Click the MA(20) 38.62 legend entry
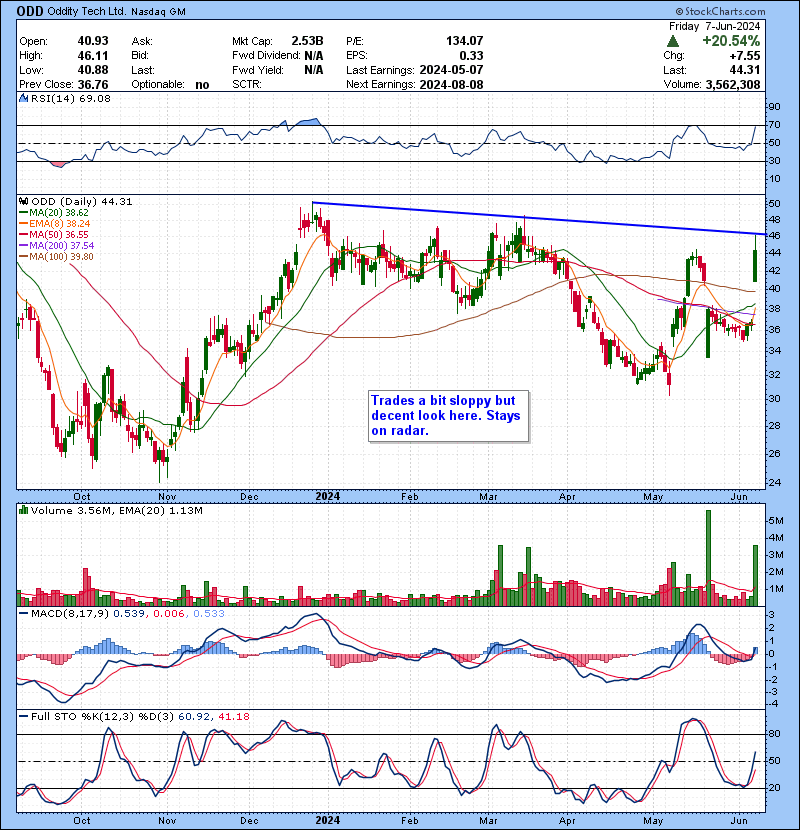This screenshot has width=800, height=830. pyautogui.click(x=54, y=213)
